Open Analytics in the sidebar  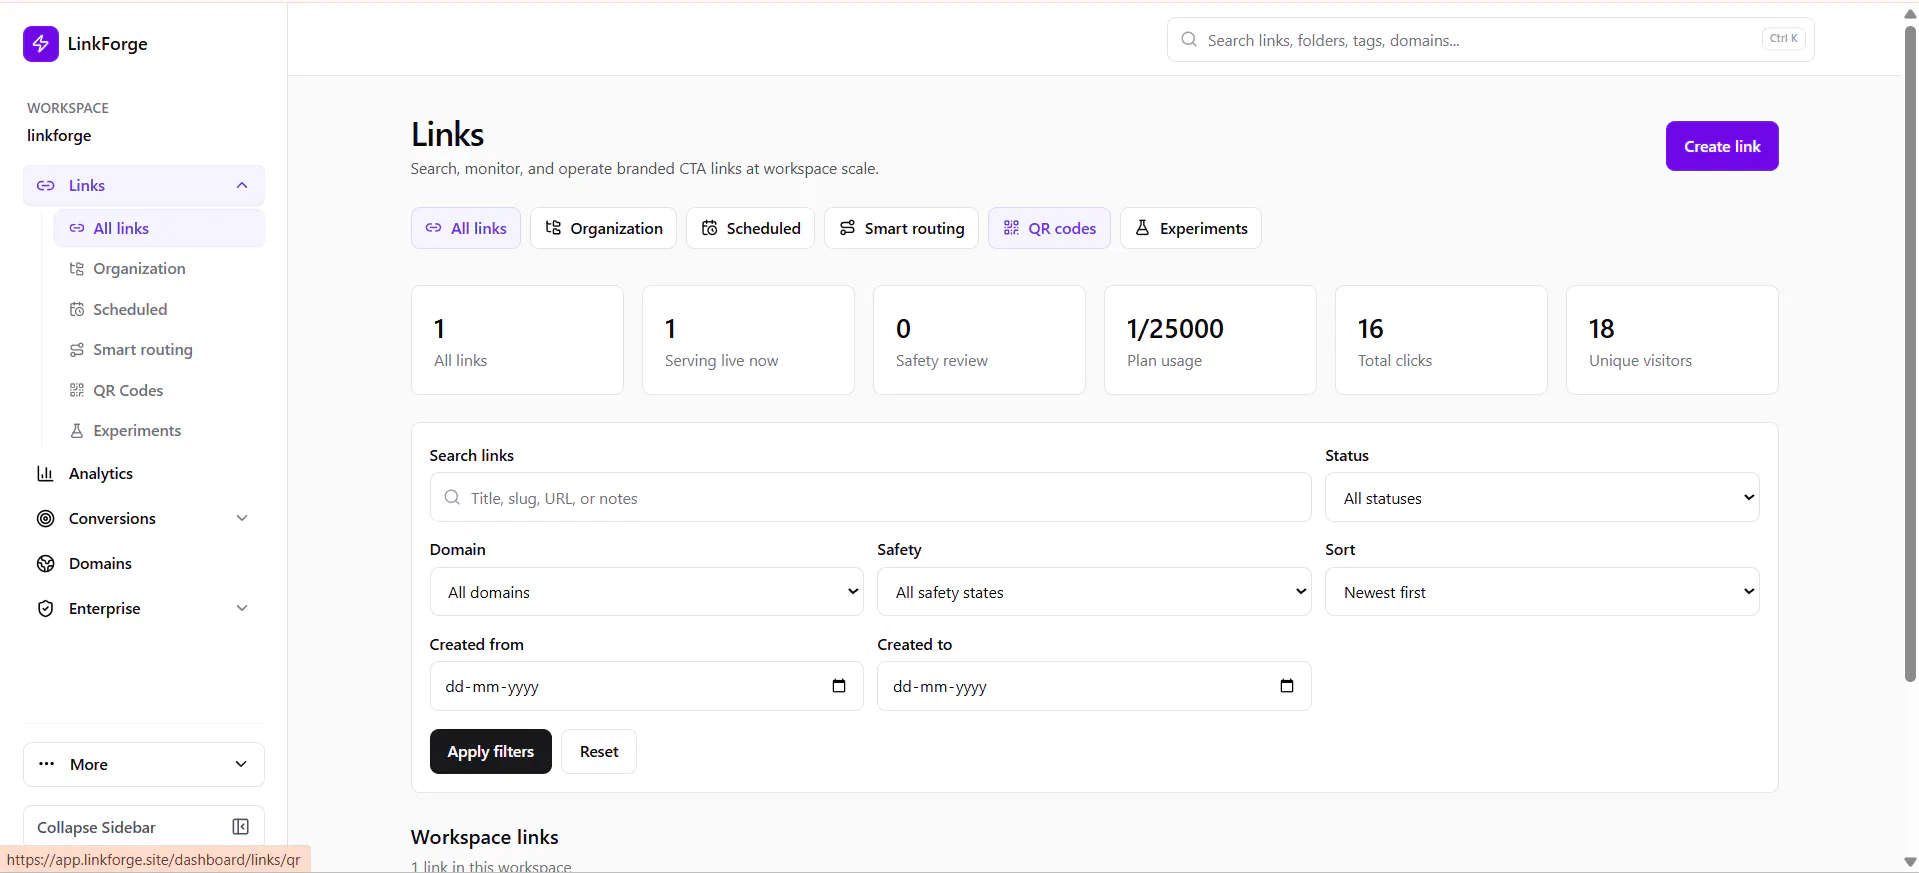coord(144,474)
